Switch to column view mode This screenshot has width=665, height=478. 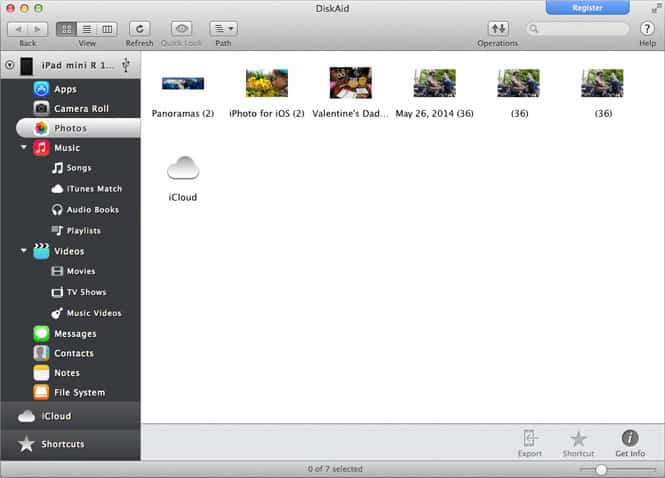point(107,29)
